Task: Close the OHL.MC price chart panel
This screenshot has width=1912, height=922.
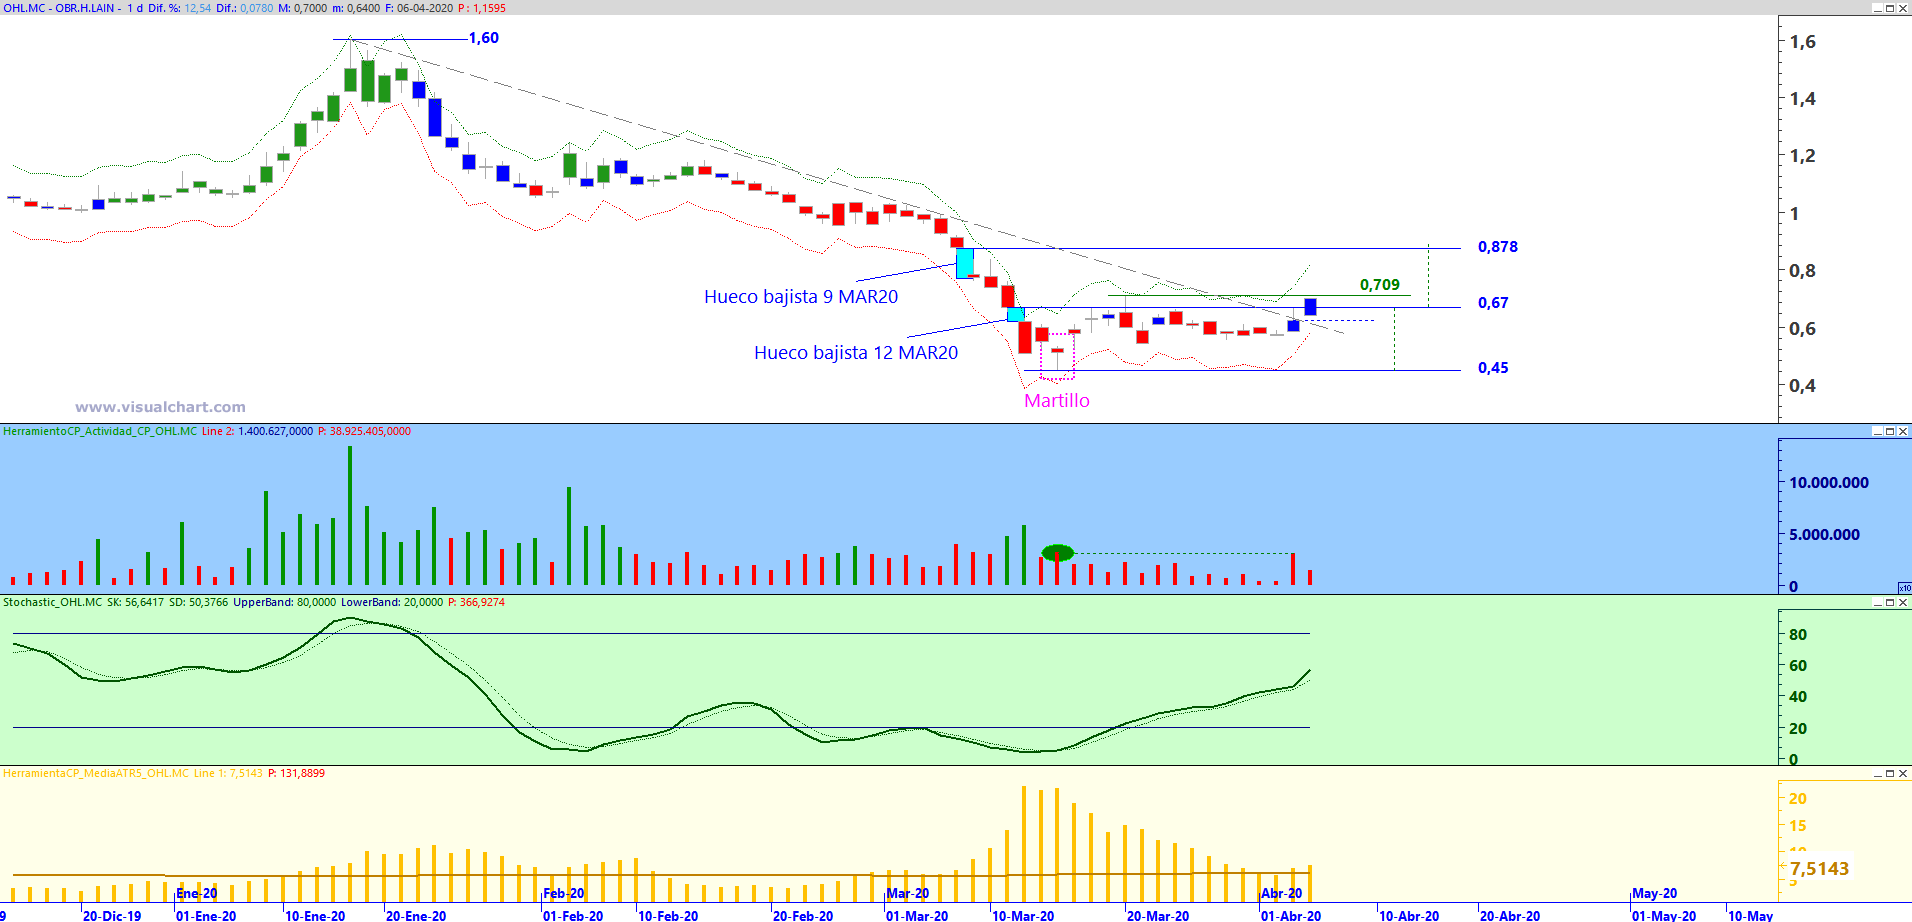Action: point(1903,8)
